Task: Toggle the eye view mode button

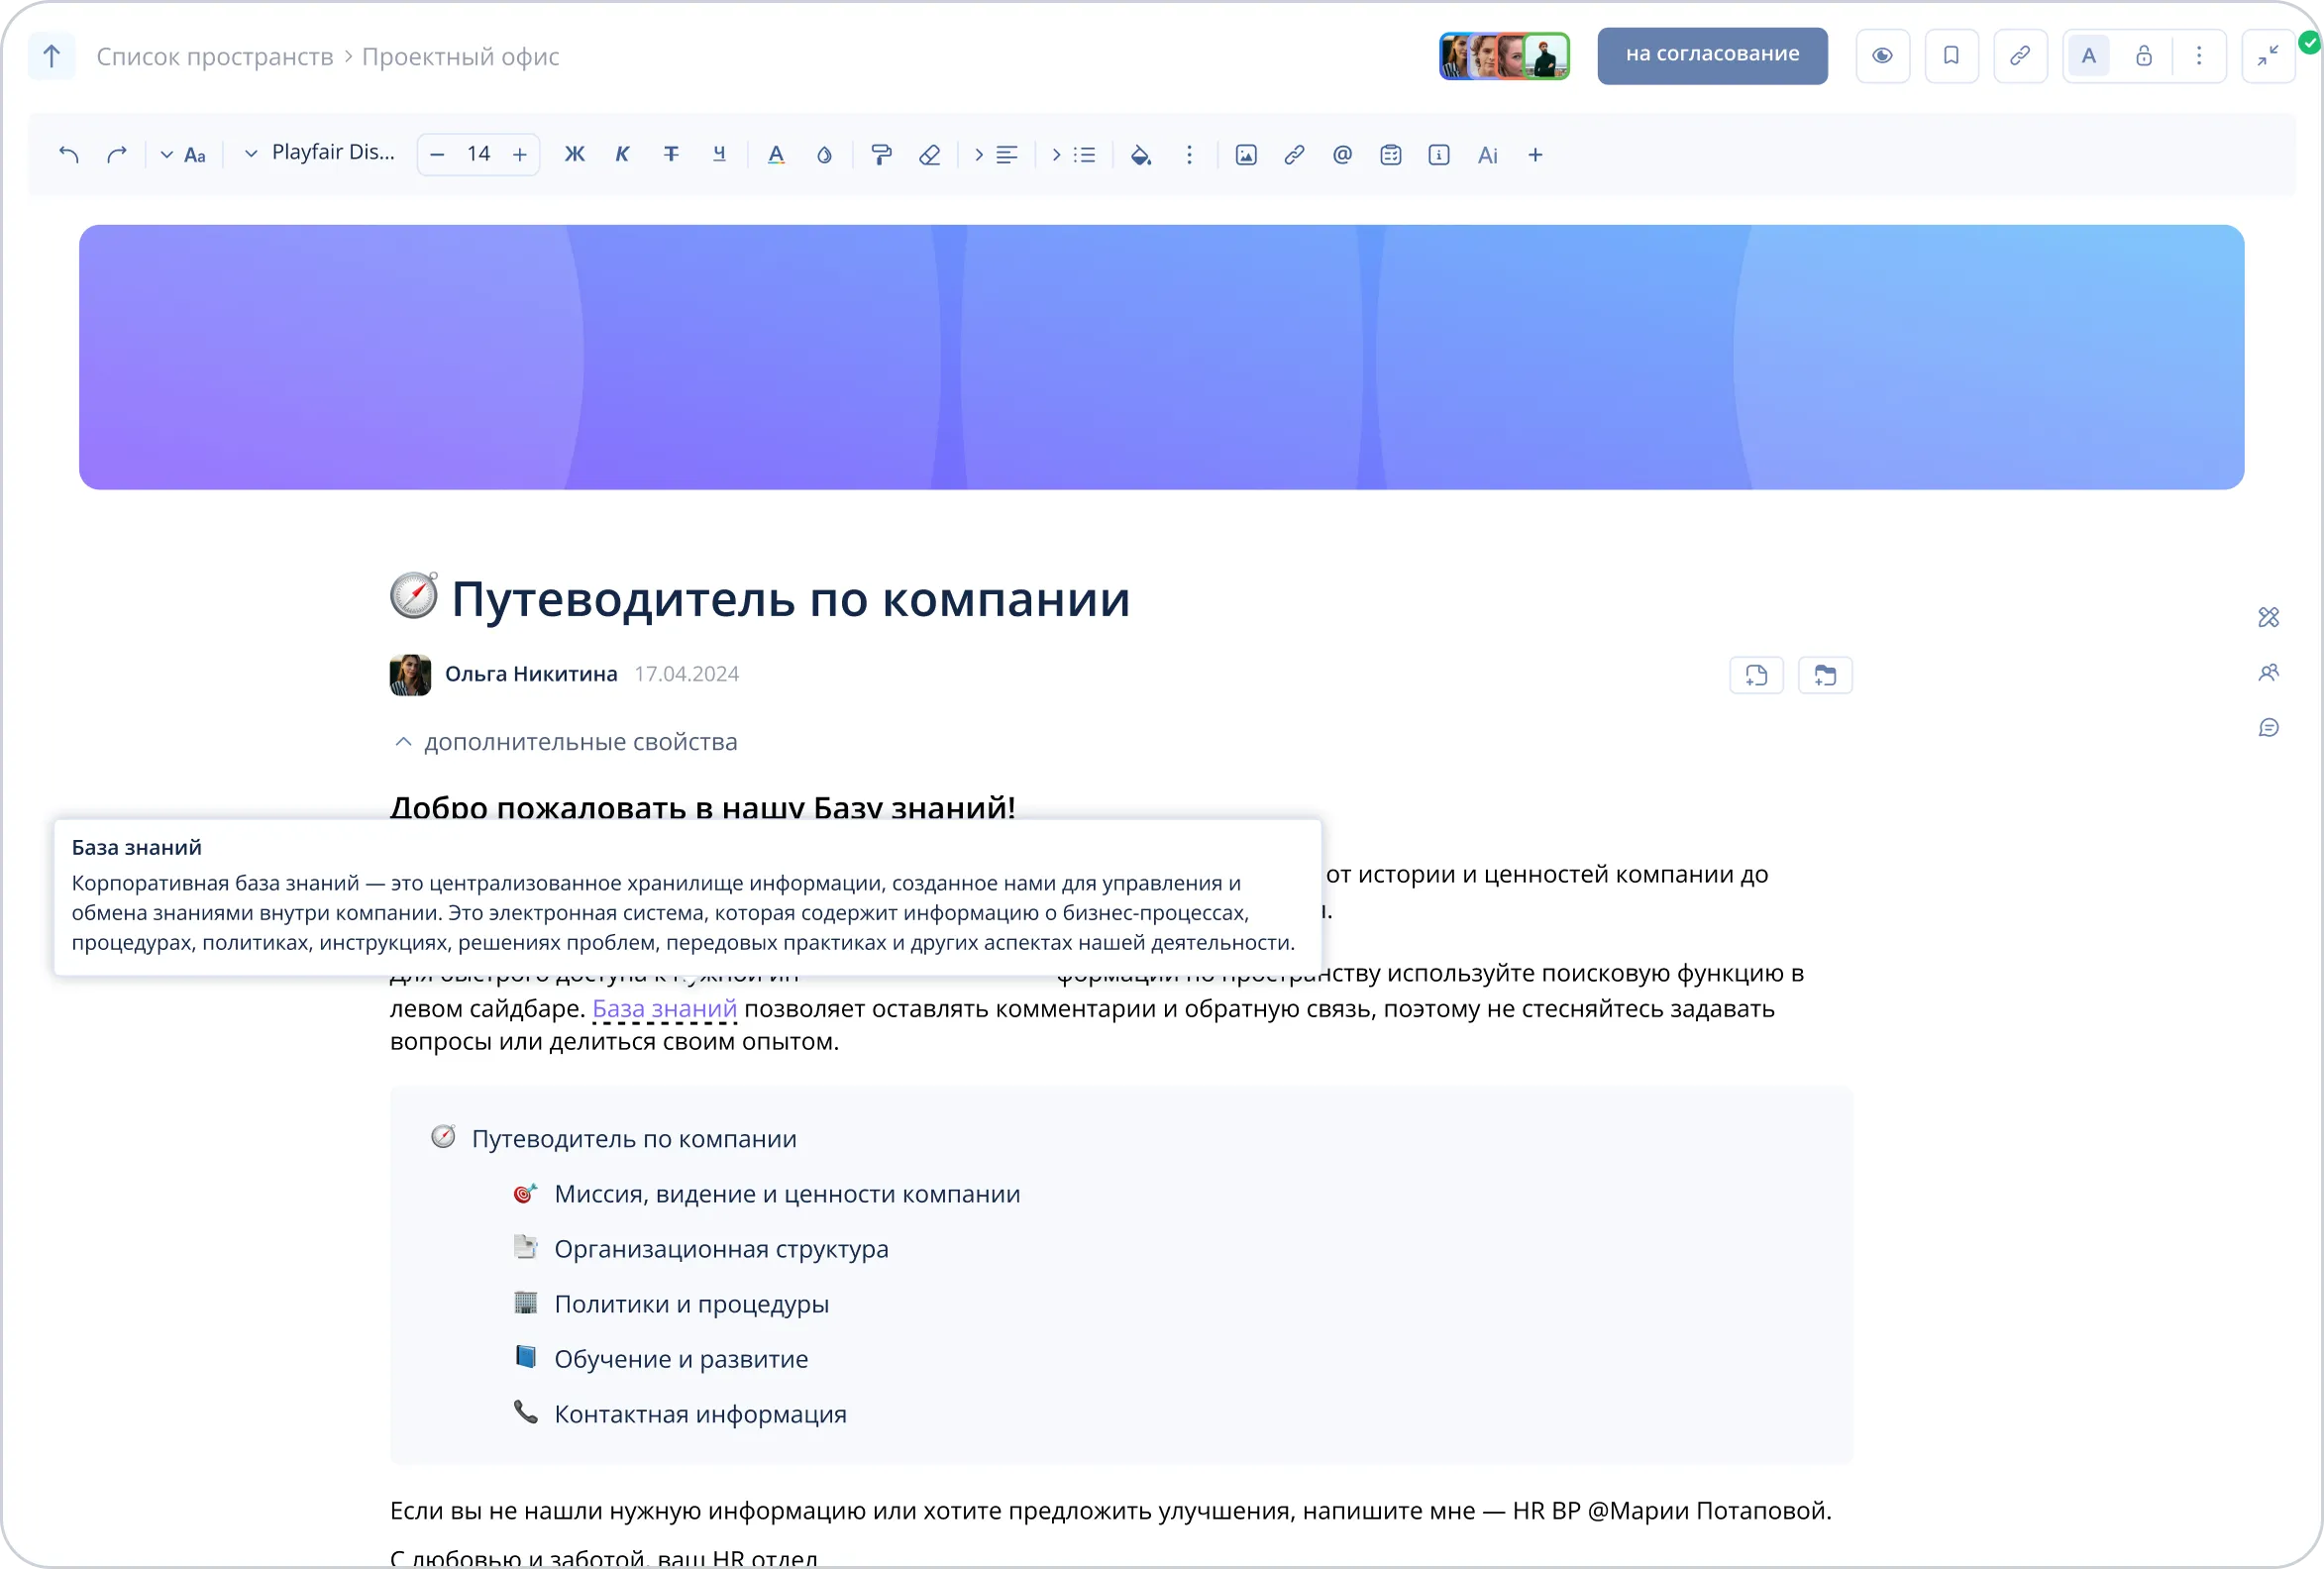Action: [1882, 56]
